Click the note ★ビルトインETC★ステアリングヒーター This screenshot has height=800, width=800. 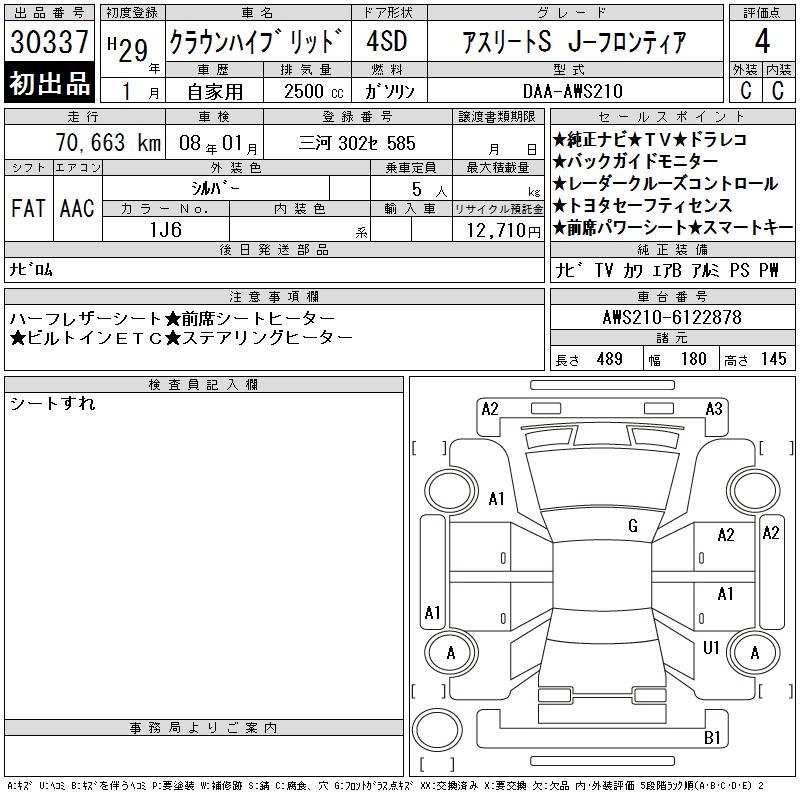181,338
